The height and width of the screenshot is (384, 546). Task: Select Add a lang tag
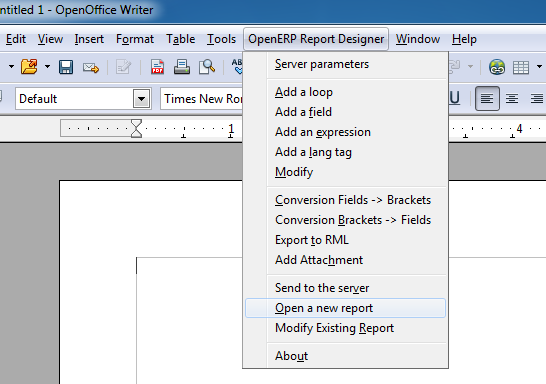[345, 152]
